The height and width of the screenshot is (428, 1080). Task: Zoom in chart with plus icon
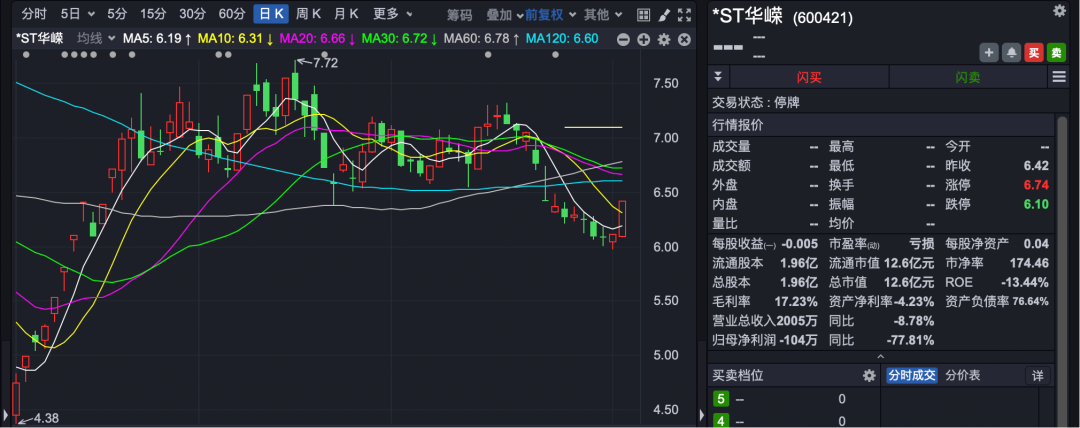[643, 39]
